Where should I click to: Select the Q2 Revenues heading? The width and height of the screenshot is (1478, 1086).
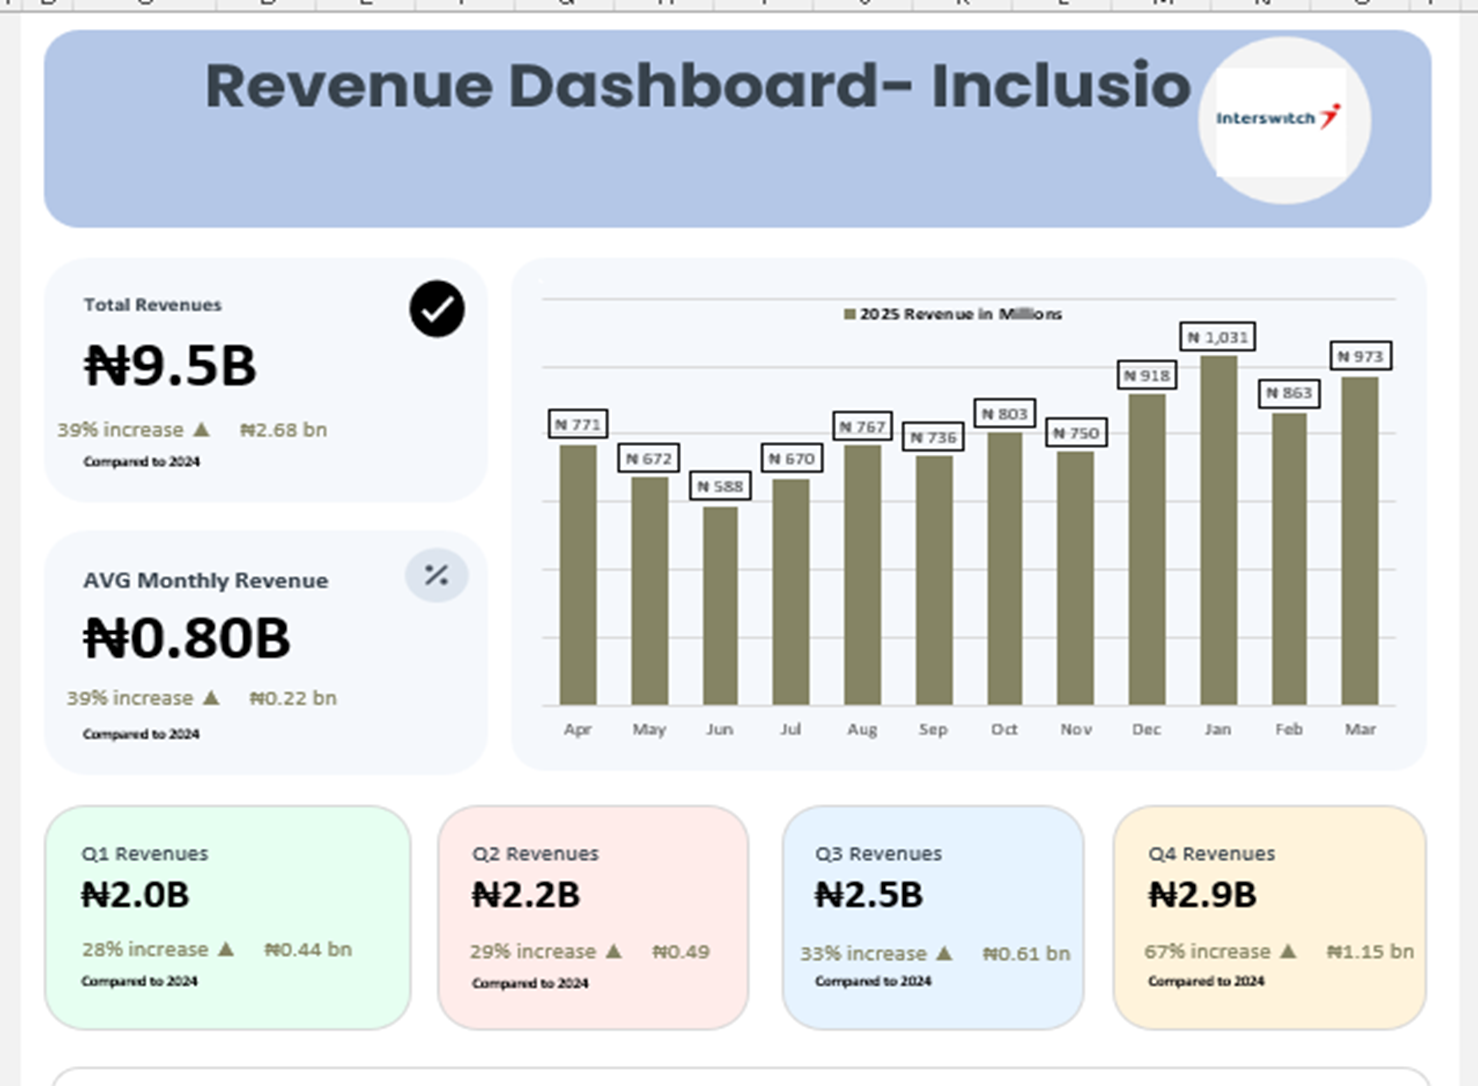pos(535,854)
